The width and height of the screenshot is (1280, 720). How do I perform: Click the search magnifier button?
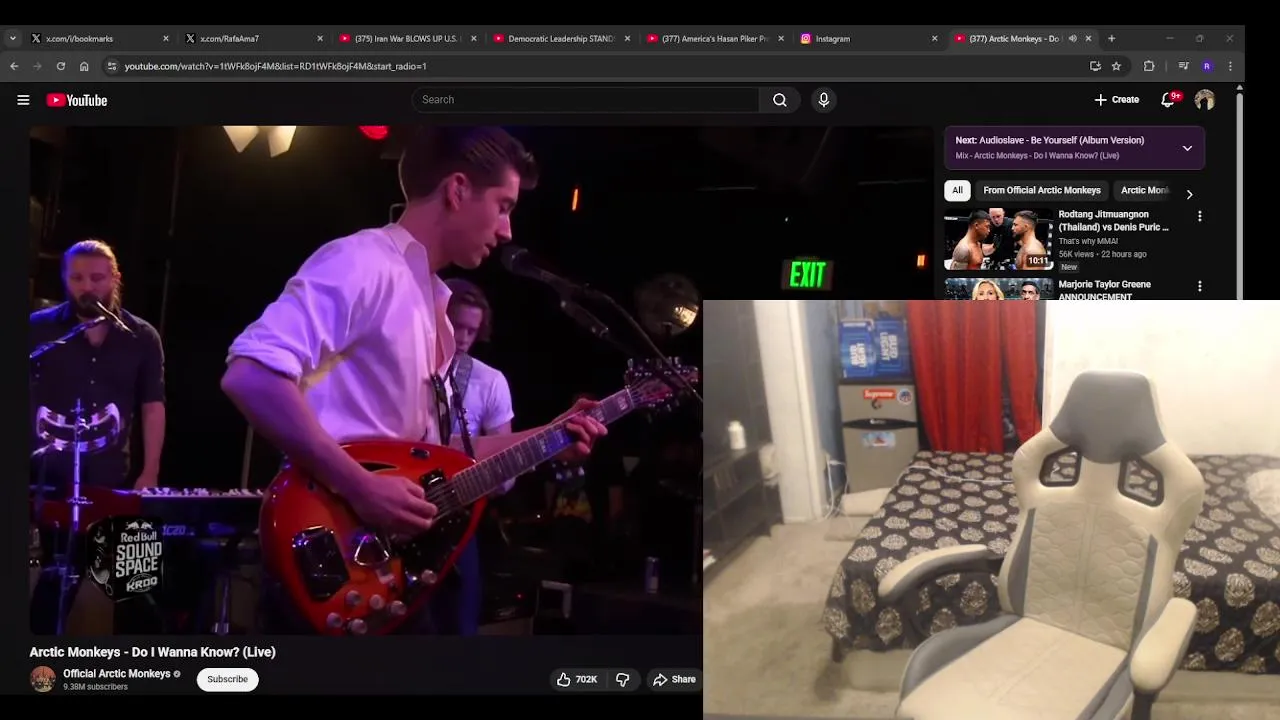pyautogui.click(x=780, y=100)
